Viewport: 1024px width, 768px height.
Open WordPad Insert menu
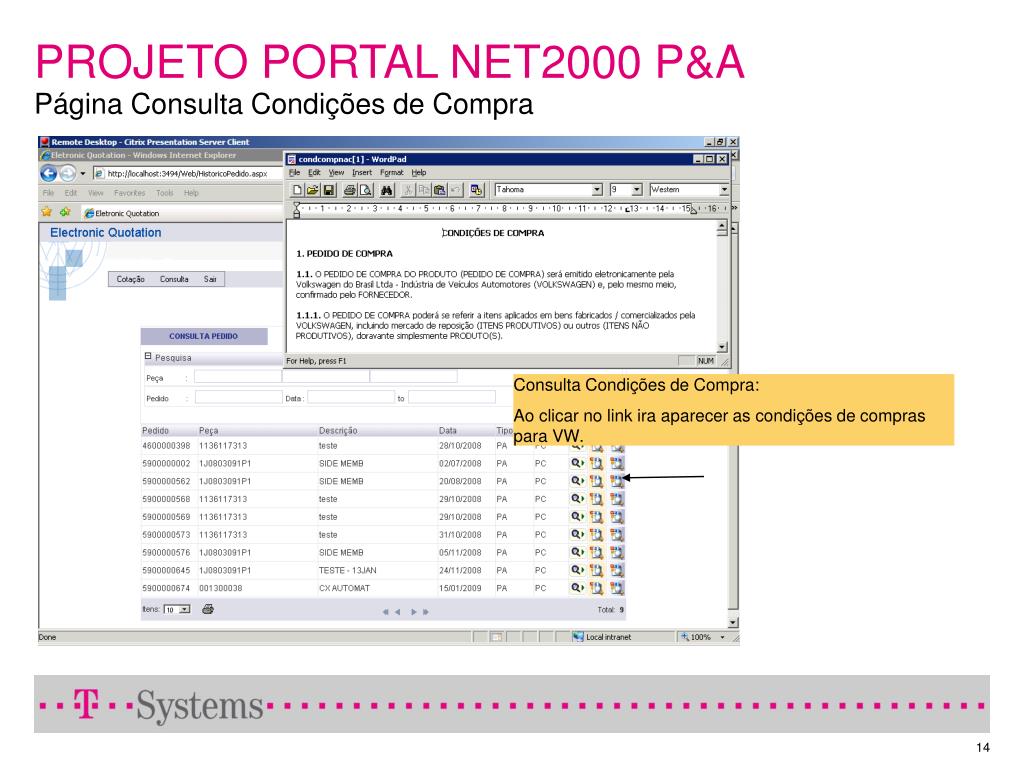coord(361,173)
